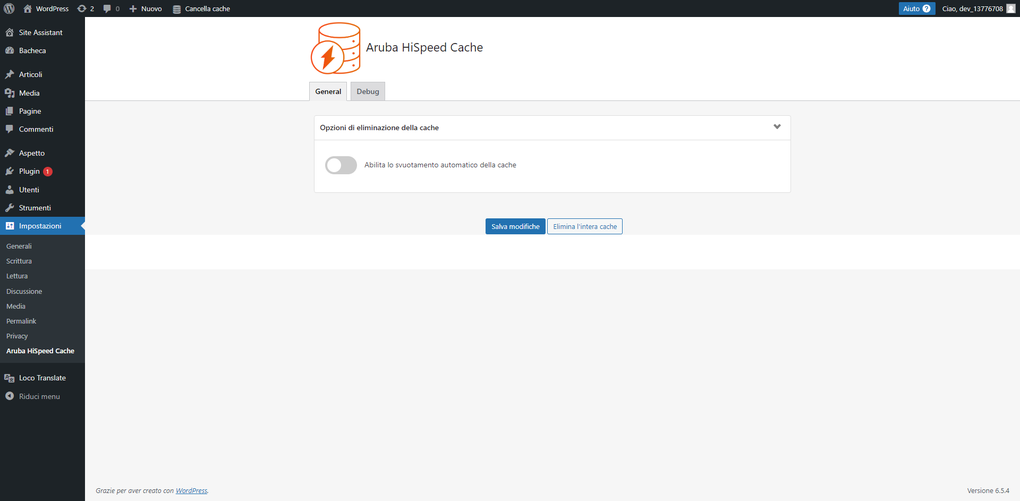Switch to the Debug tab

point(368,92)
